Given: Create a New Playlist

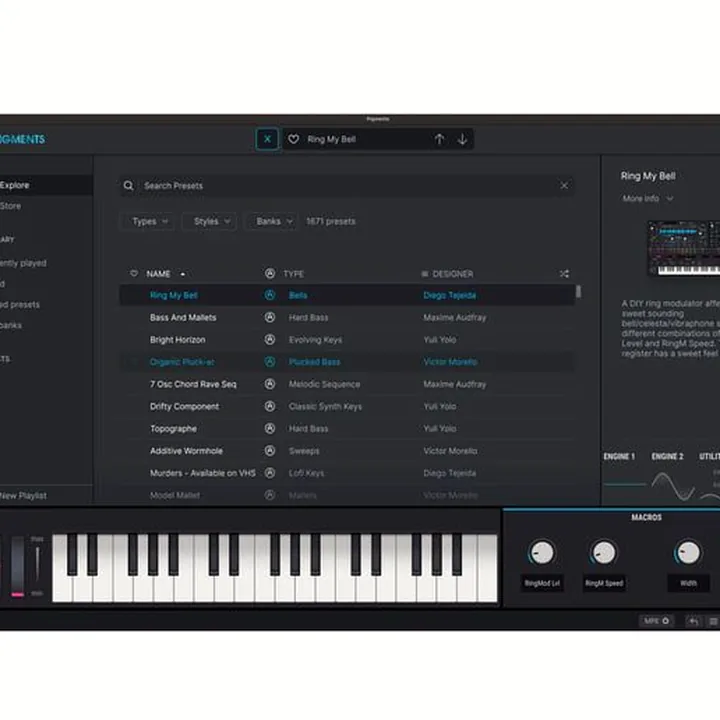Looking at the screenshot, I should point(23,495).
